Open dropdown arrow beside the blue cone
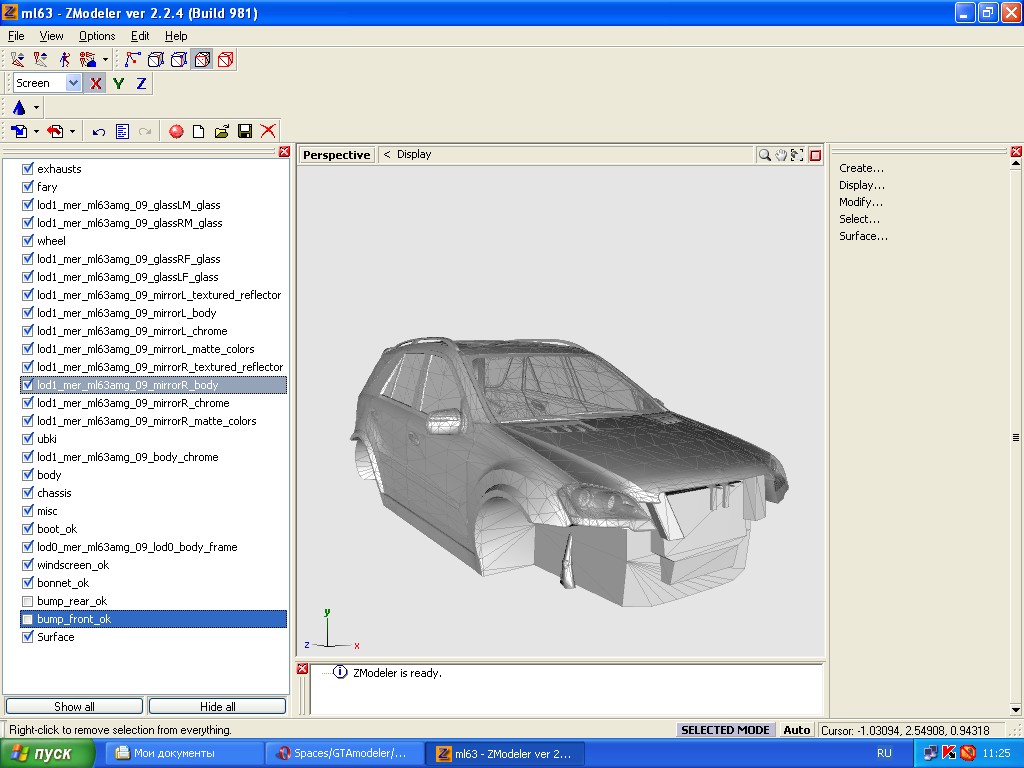Screen dimensions: 1024x768 click(x=37, y=108)
